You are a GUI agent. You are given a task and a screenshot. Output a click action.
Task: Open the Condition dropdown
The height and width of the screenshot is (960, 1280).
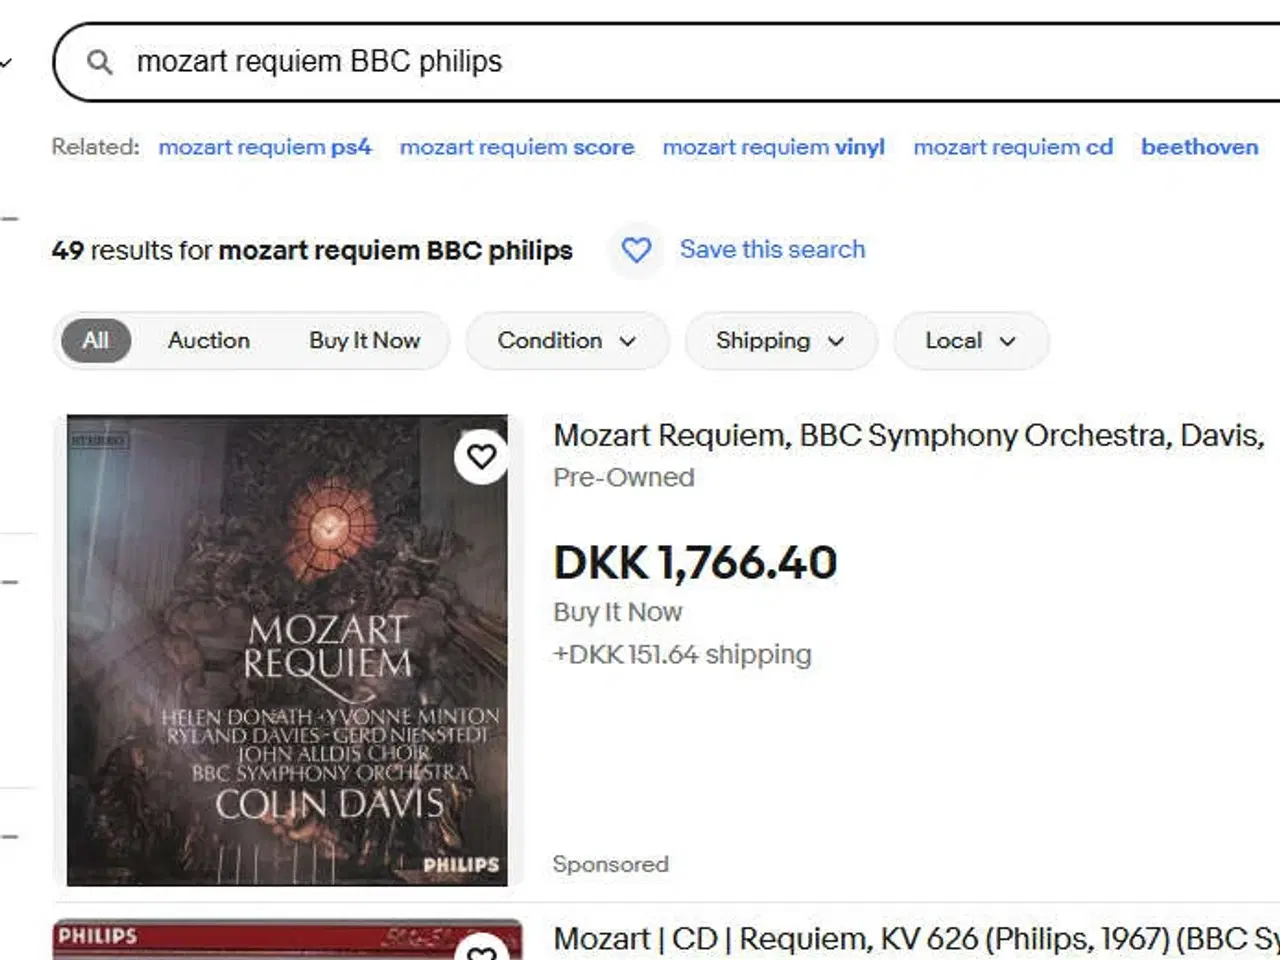(566, 341)
